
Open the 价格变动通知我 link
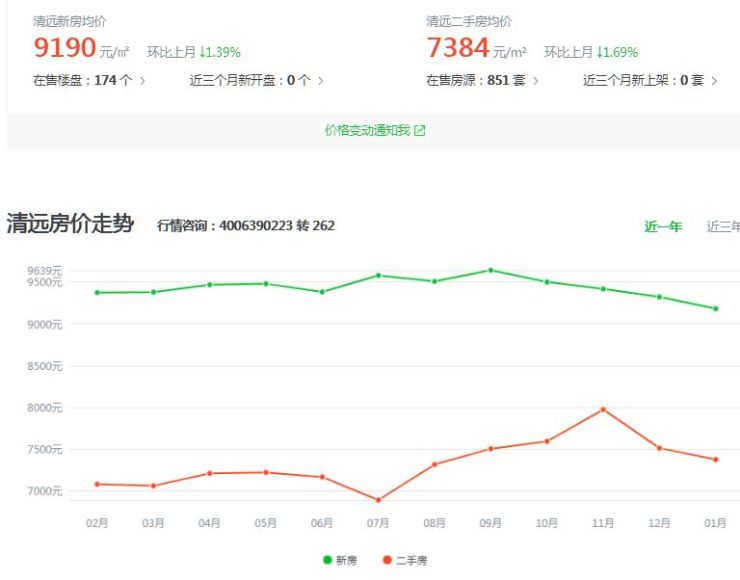point(375,130)
